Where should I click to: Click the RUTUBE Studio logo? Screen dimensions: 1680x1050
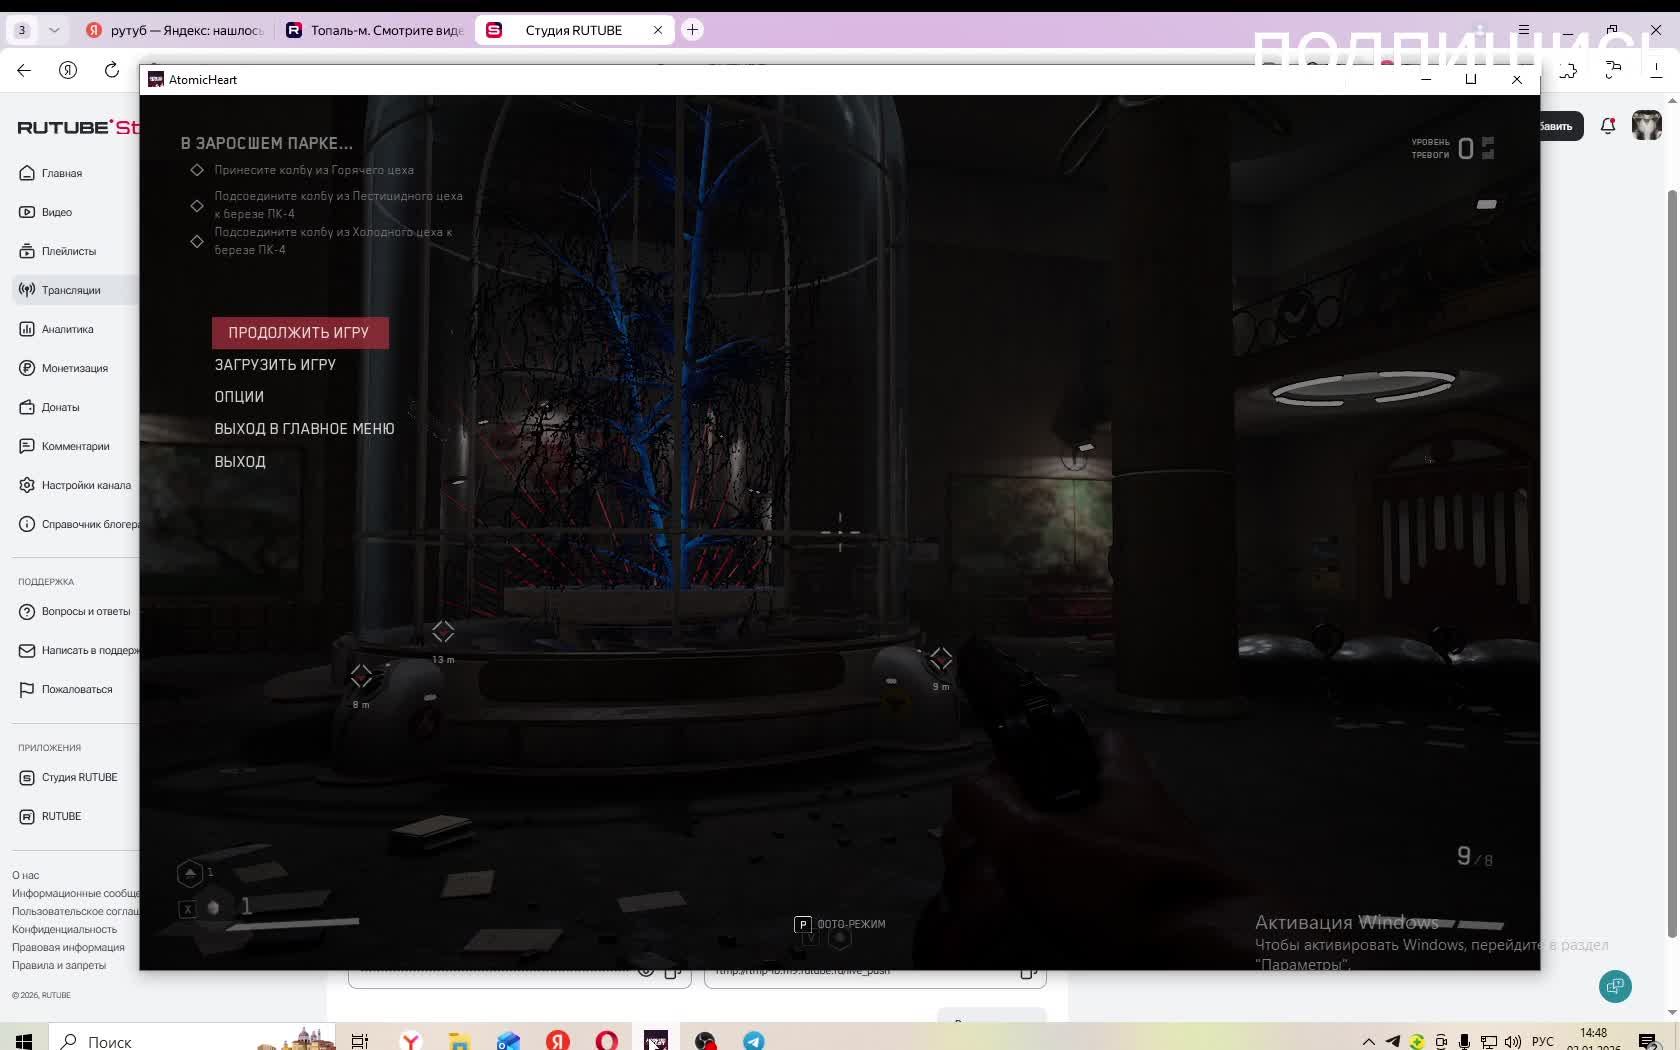(78, 127)
